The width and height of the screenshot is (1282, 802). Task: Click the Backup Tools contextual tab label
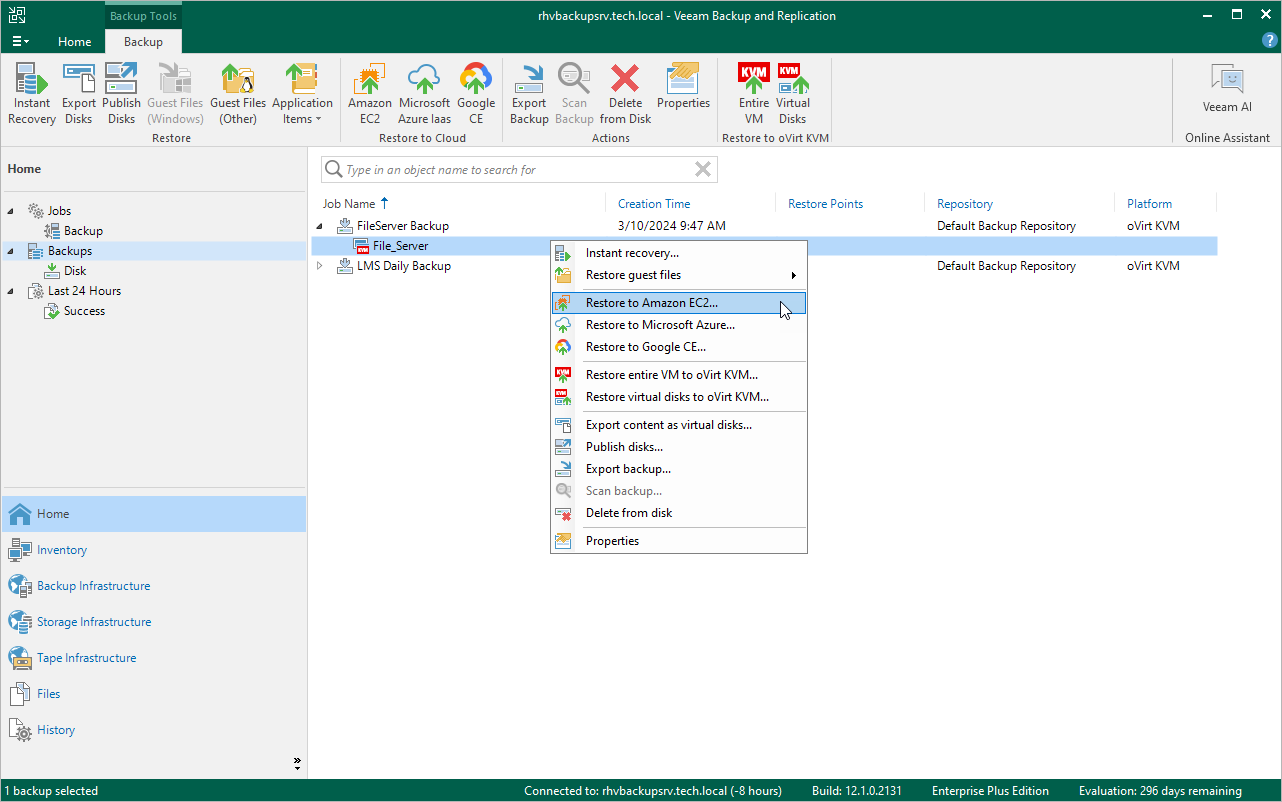[143, 16]
